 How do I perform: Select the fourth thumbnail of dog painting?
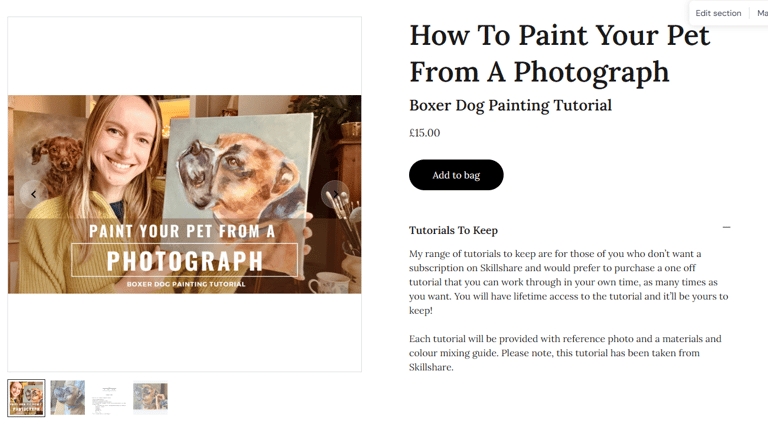[151, 398]
